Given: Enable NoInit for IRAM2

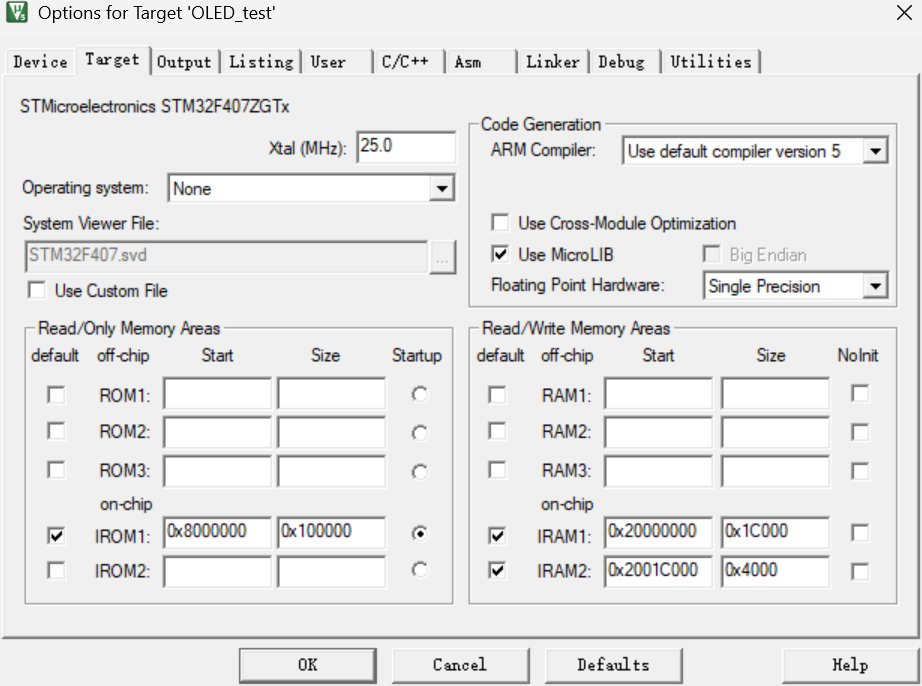Looking at the screenshot, I should 860,571.
